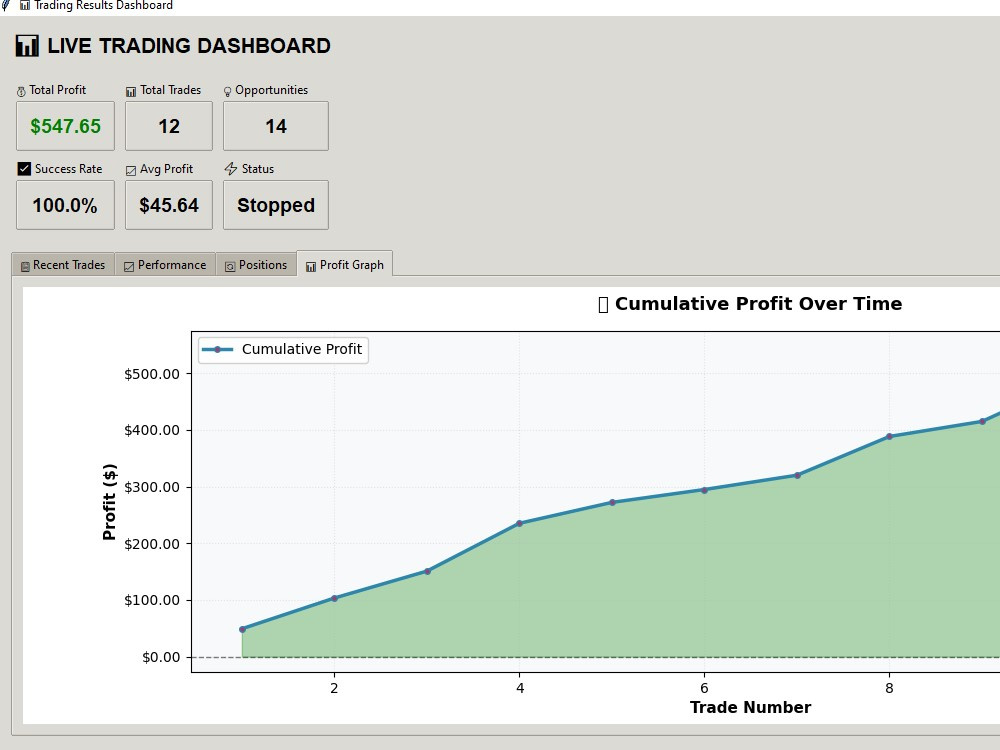Click the Performance tab chart icon

click(x=129, y=267)
